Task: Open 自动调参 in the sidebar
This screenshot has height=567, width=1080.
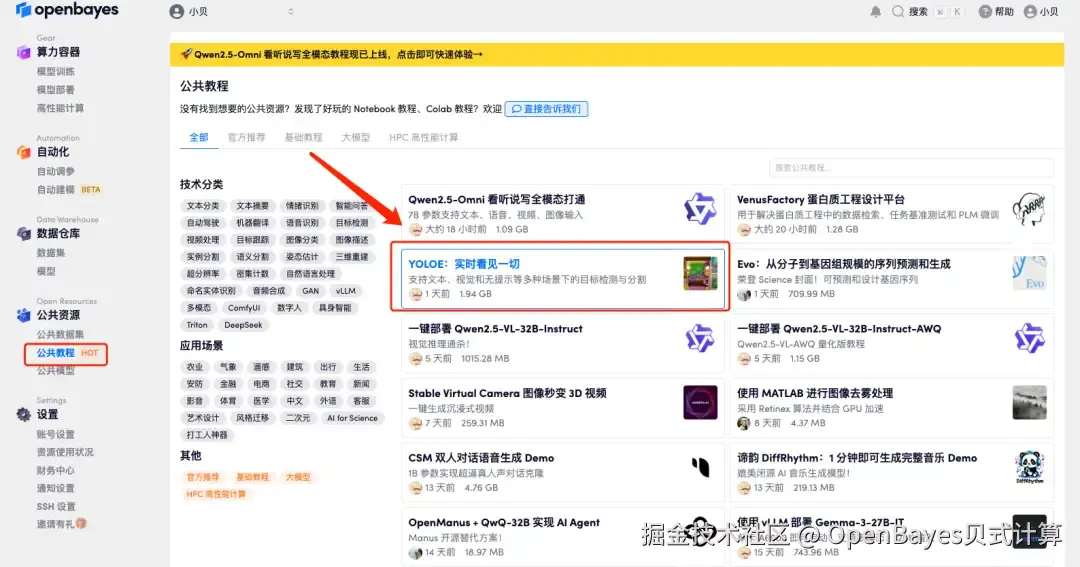Action: pyautogui.click(x=55, y=171)
